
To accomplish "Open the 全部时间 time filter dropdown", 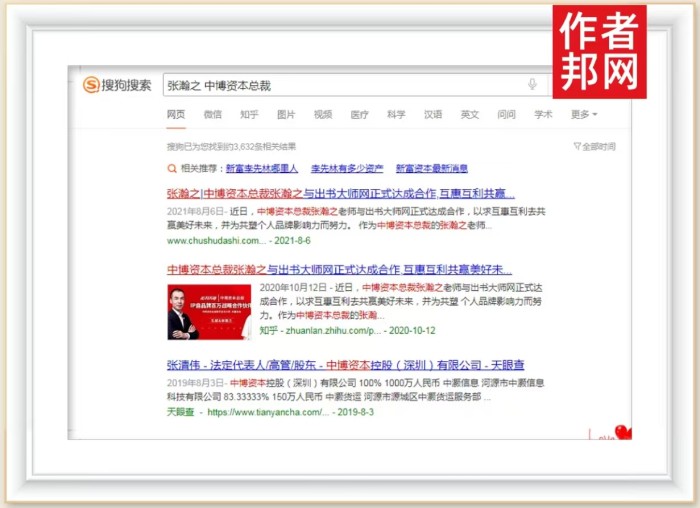I will click(598, 147).
